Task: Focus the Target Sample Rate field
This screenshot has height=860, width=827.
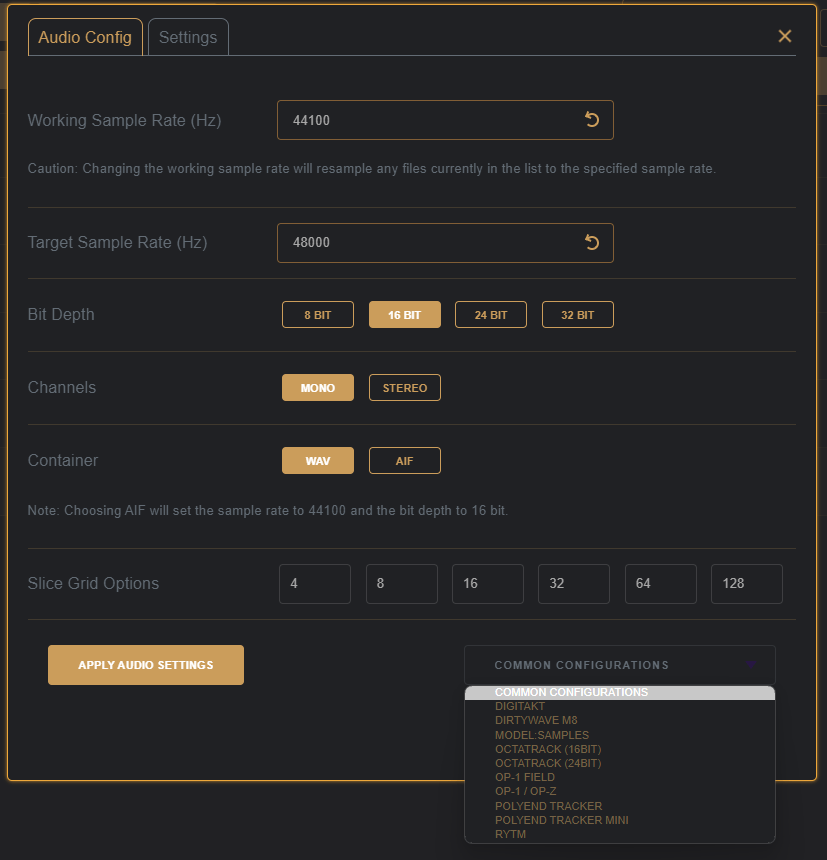Action: 430,243
